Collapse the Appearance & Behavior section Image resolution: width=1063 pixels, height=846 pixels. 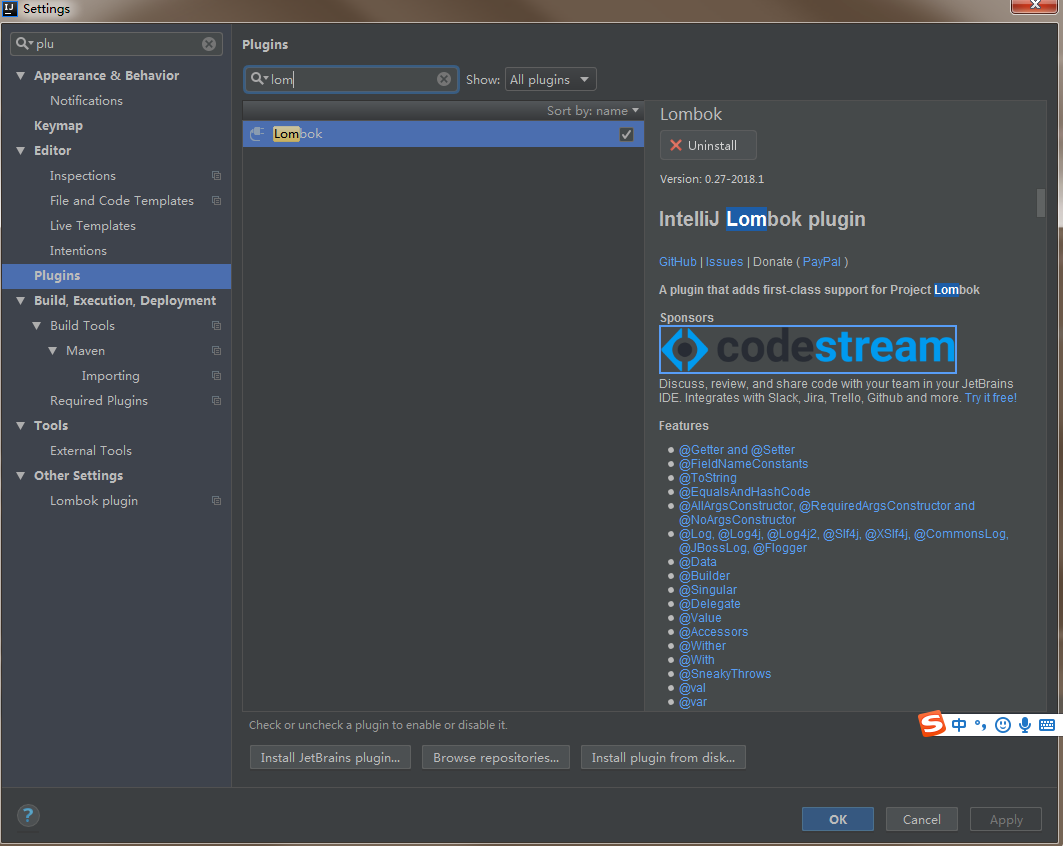(20, 75)
